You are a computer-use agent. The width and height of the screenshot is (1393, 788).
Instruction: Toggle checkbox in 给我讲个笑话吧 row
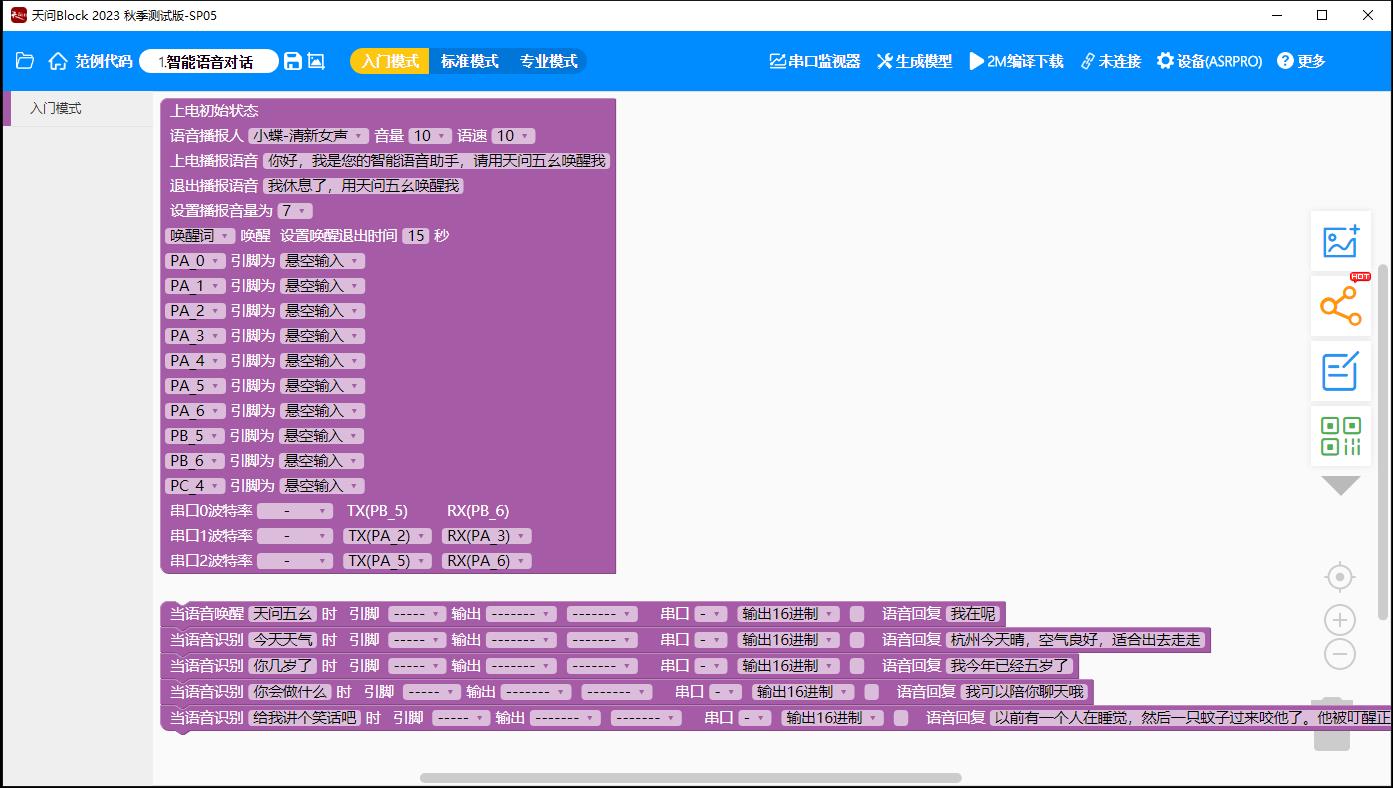901,717
